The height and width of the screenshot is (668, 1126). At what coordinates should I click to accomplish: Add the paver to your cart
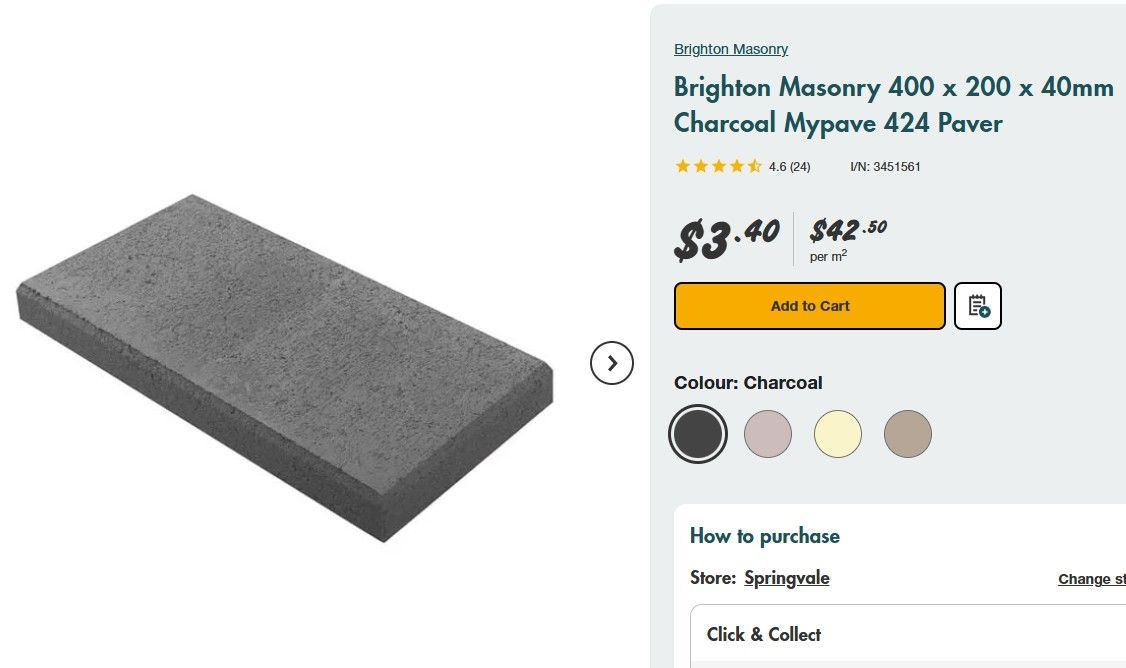(x=809, y=305)
